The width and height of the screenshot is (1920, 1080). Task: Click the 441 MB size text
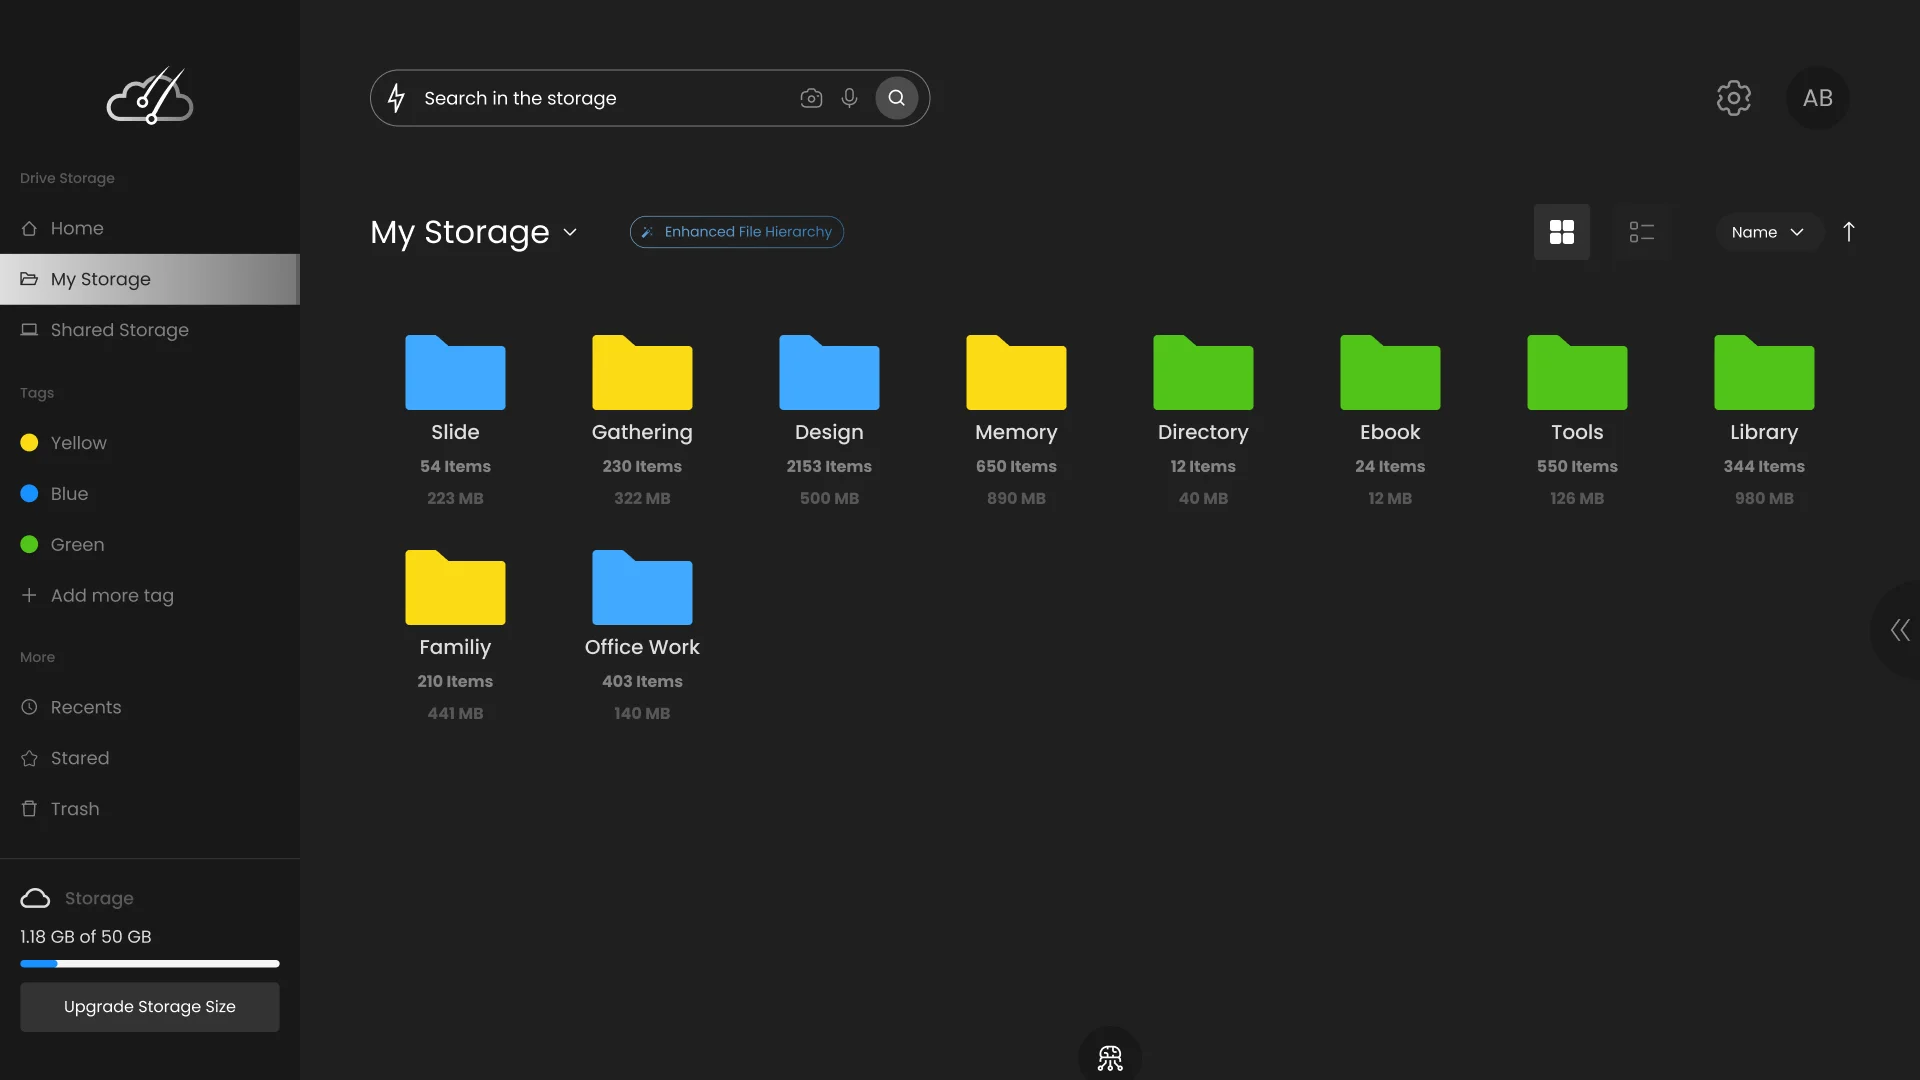coord(455,714)
